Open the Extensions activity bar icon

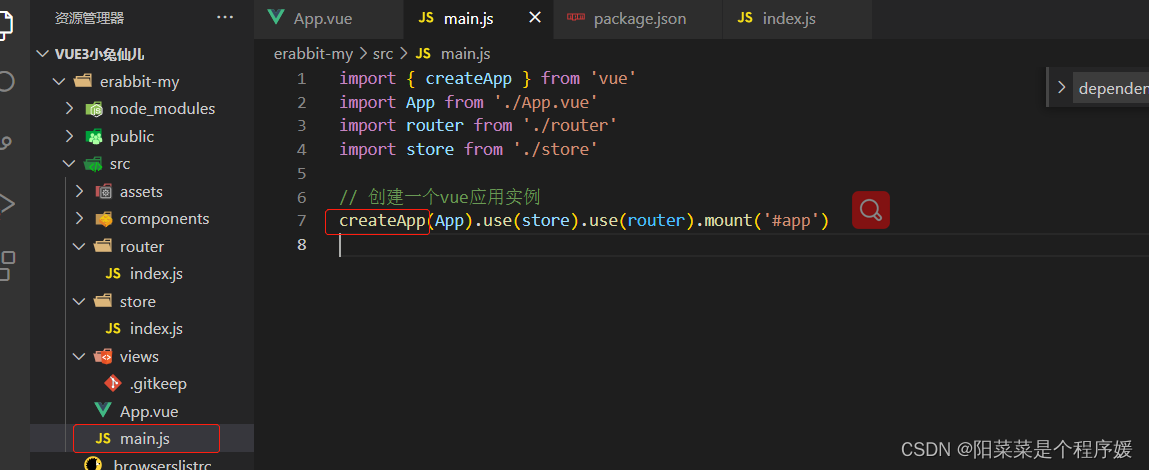tap(6, 265)
